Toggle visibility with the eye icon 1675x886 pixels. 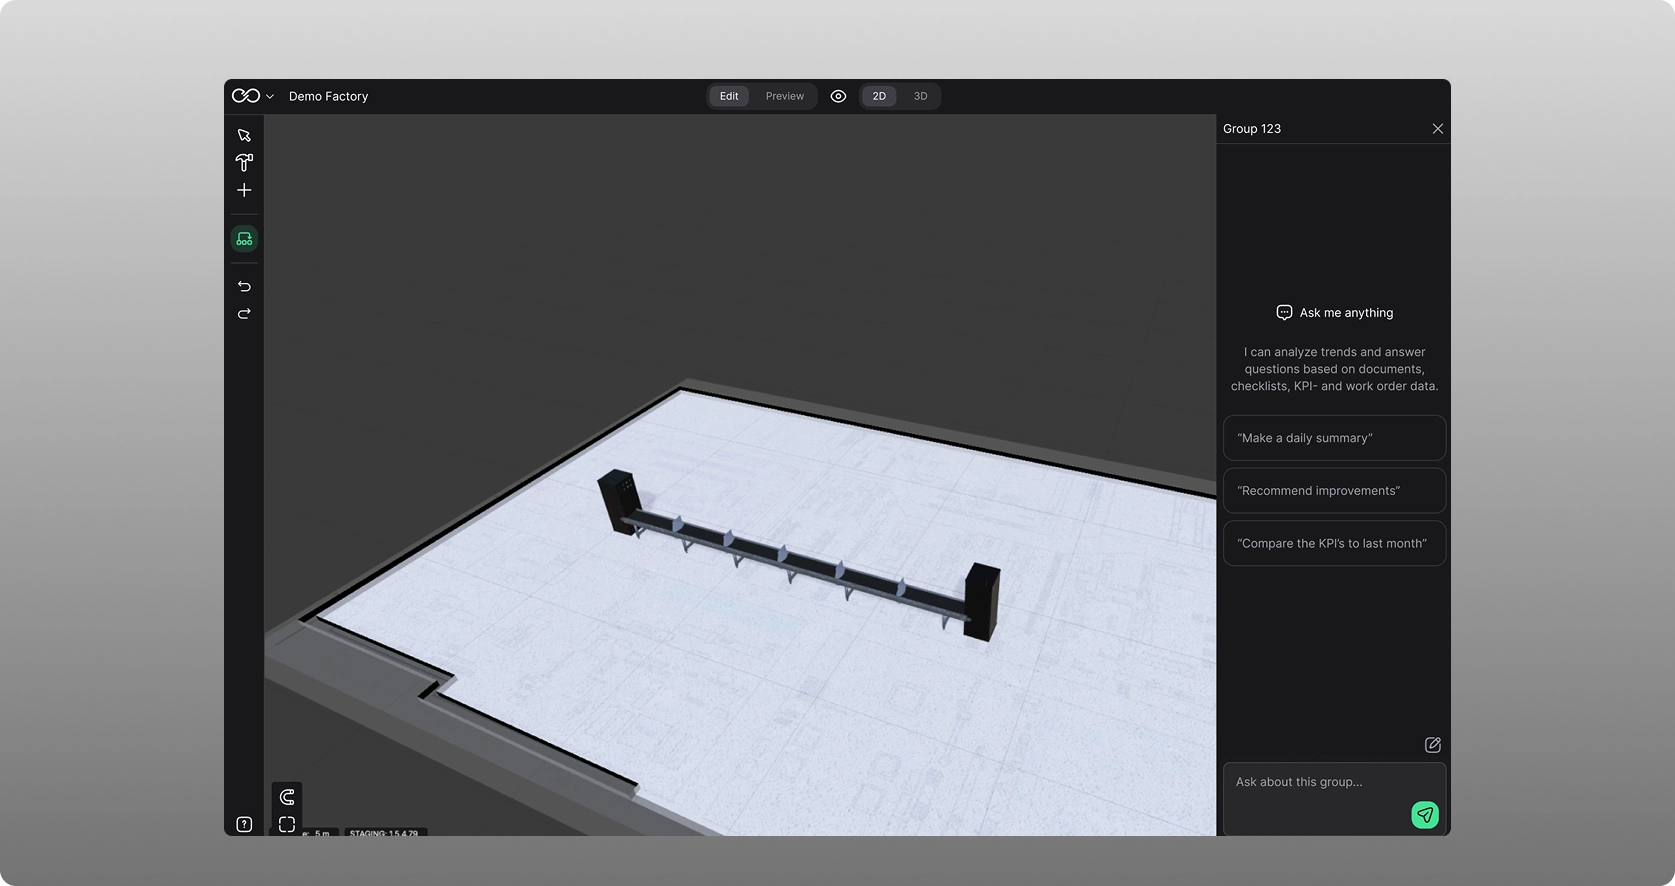(x=838, y=96)
